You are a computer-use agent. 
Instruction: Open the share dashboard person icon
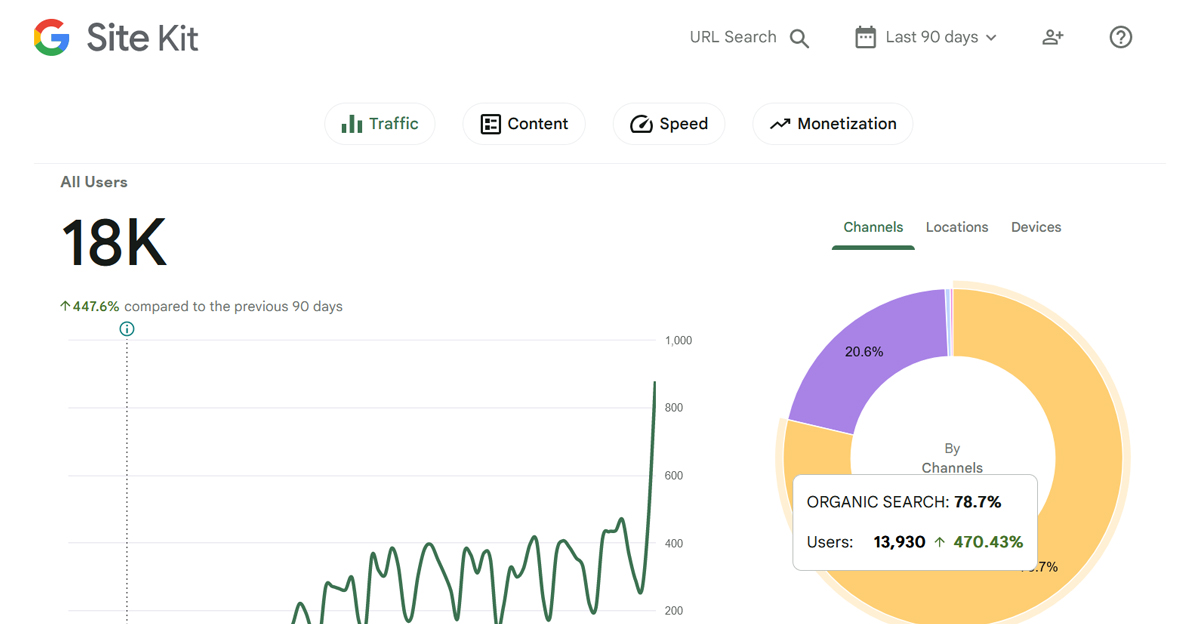(x=1052, y=36)
